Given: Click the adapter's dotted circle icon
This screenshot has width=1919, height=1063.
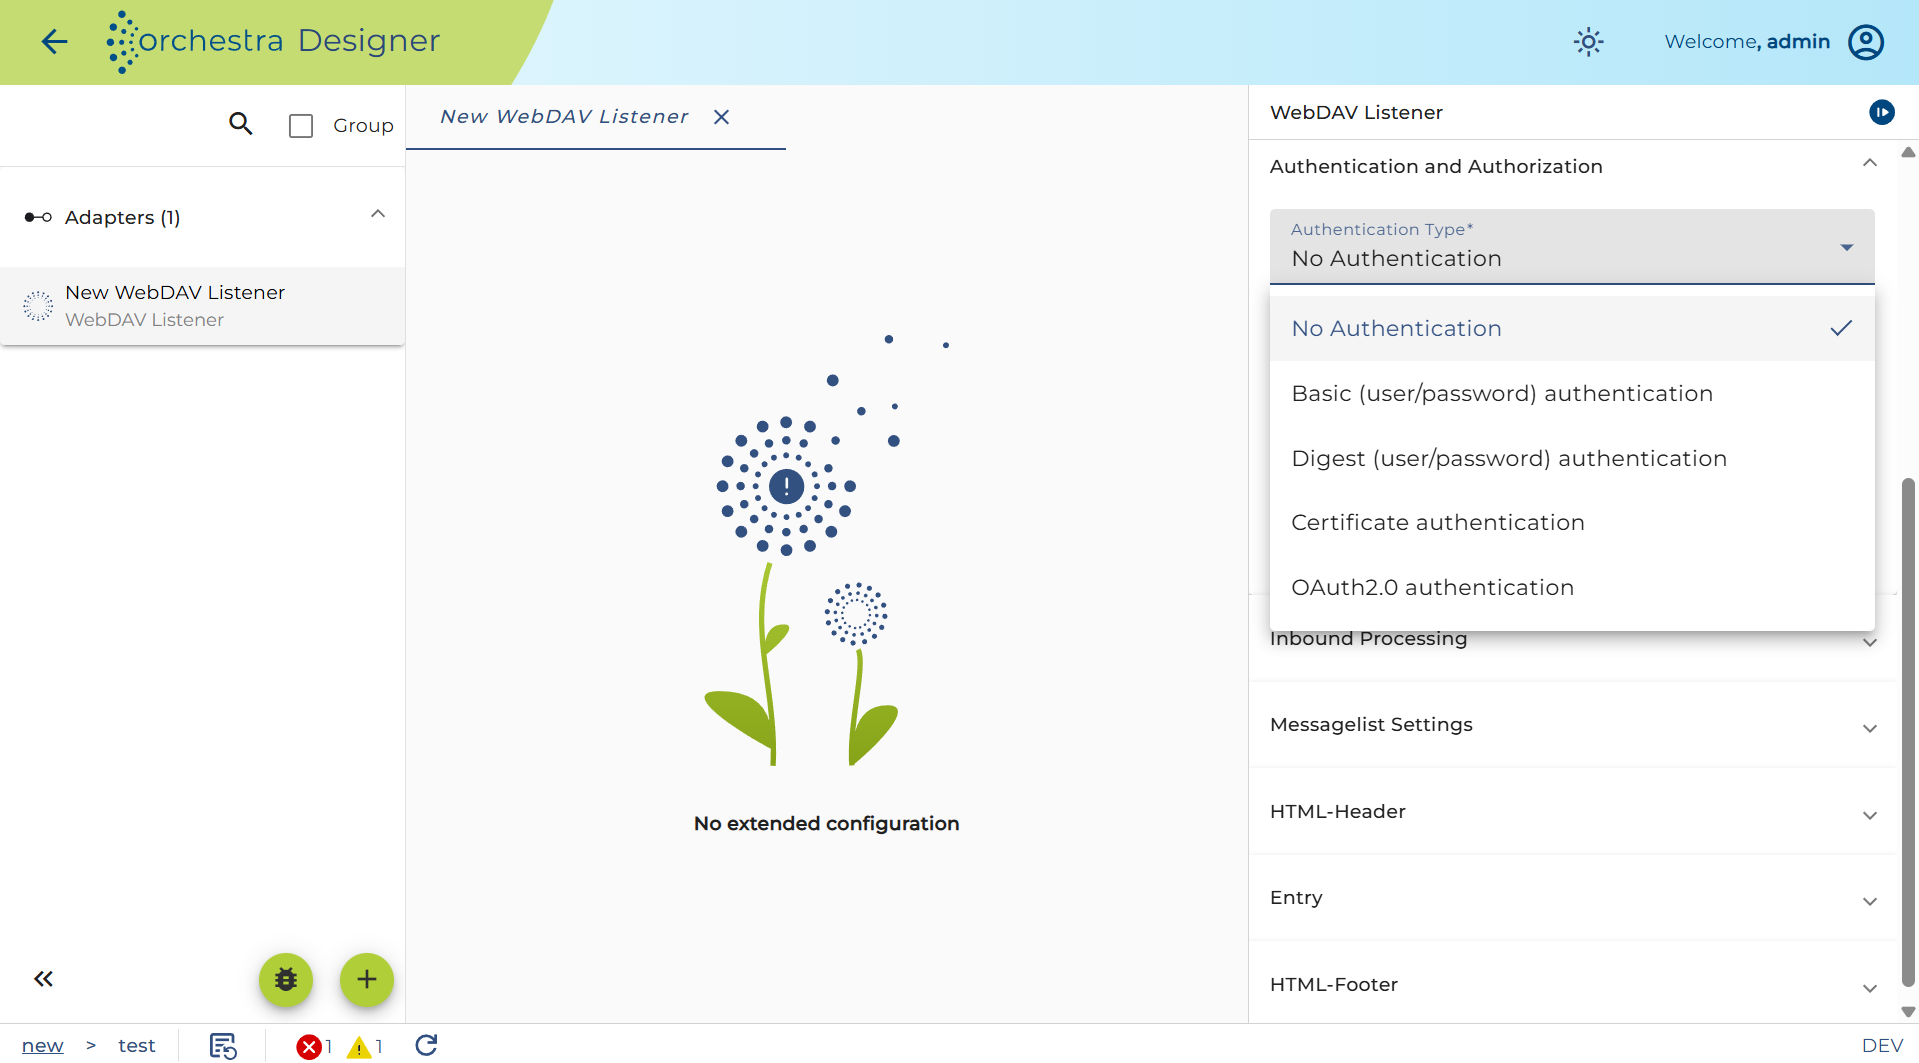Looking at the screenshot, I should (x=38, y=306).
